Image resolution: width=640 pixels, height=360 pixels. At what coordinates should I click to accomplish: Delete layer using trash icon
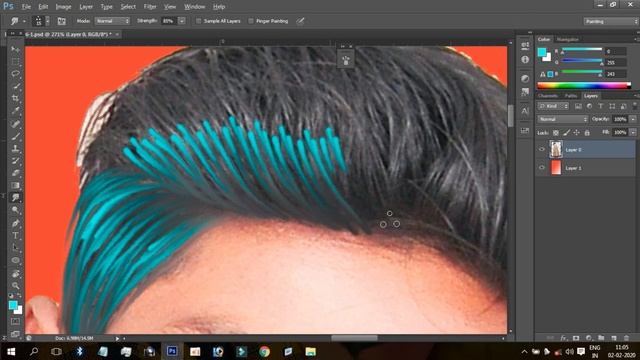tap(626, 338)
